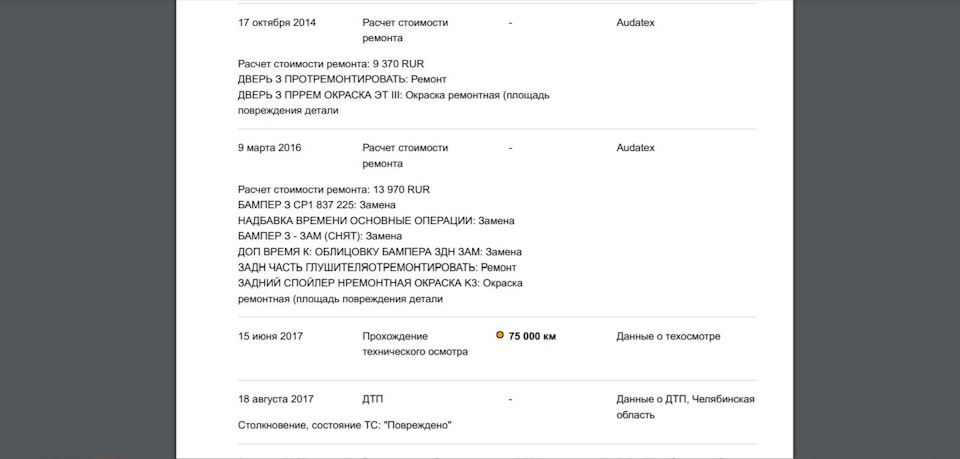The height and width of the screenshot is (459, 960).
Task: Select the date 17 октября 2014
Action: (x=277, y=22)
